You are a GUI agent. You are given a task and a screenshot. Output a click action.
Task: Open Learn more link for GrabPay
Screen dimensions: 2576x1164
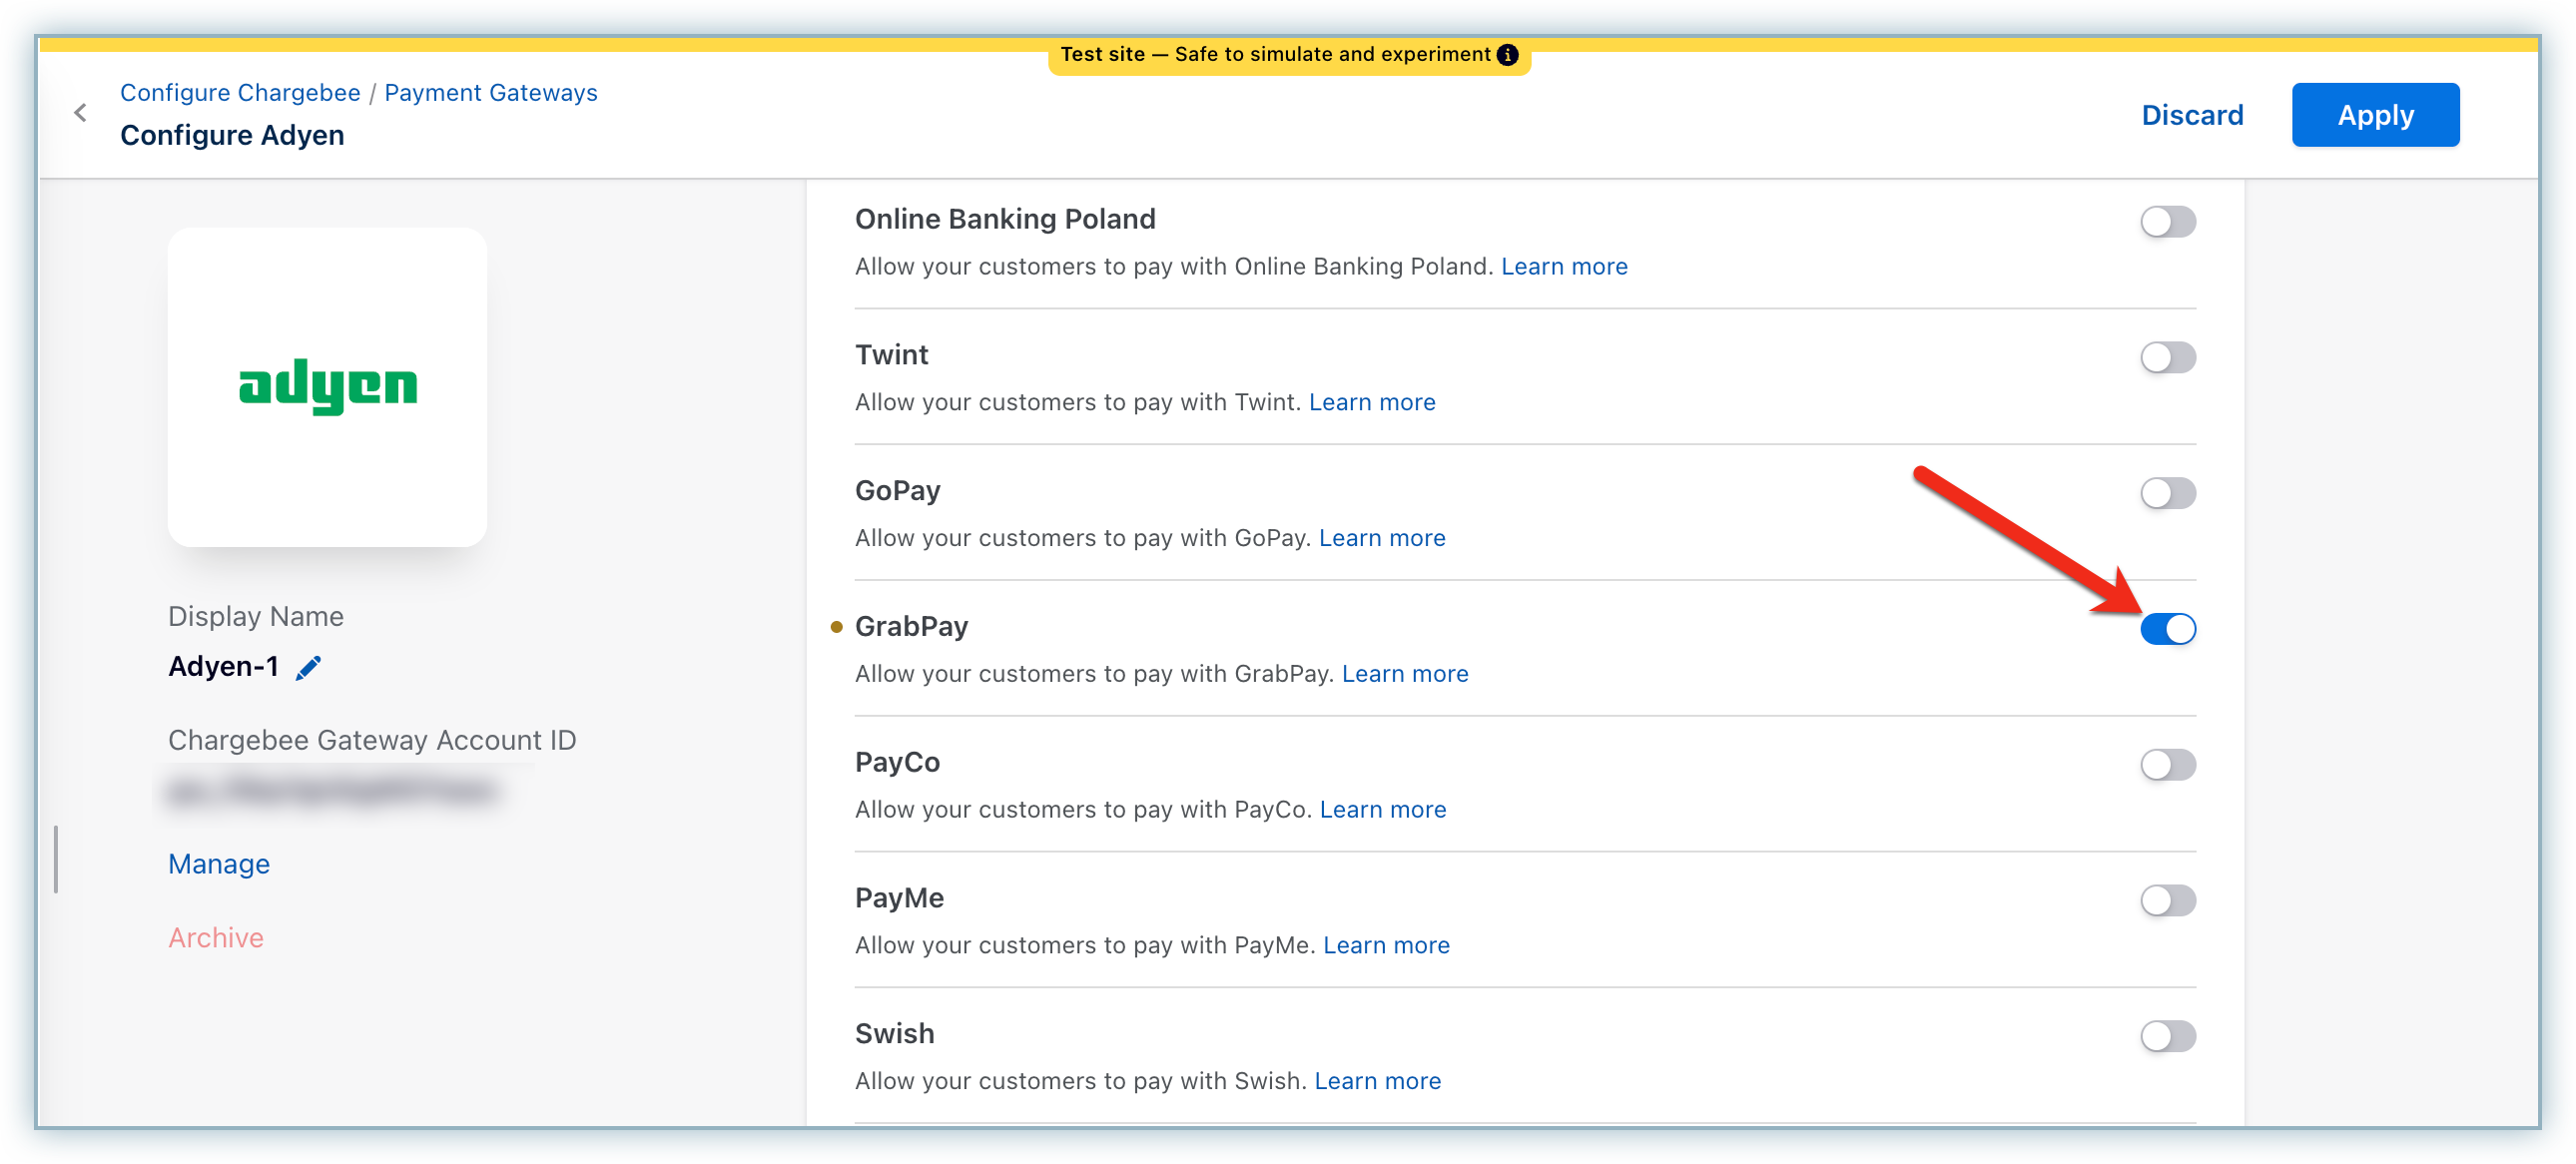click(x=1405, y=674)
